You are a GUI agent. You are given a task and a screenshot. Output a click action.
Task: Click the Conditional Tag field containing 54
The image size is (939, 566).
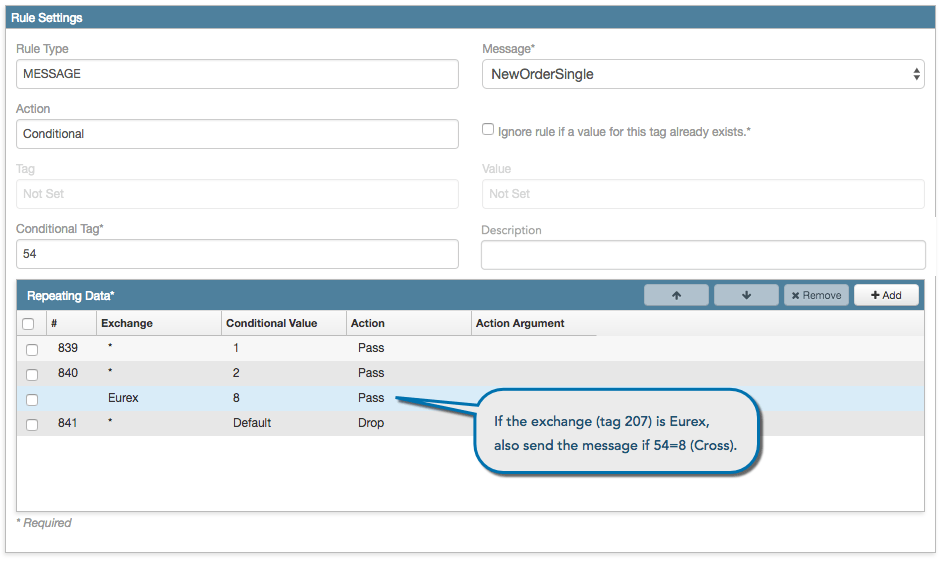(237, 254)
